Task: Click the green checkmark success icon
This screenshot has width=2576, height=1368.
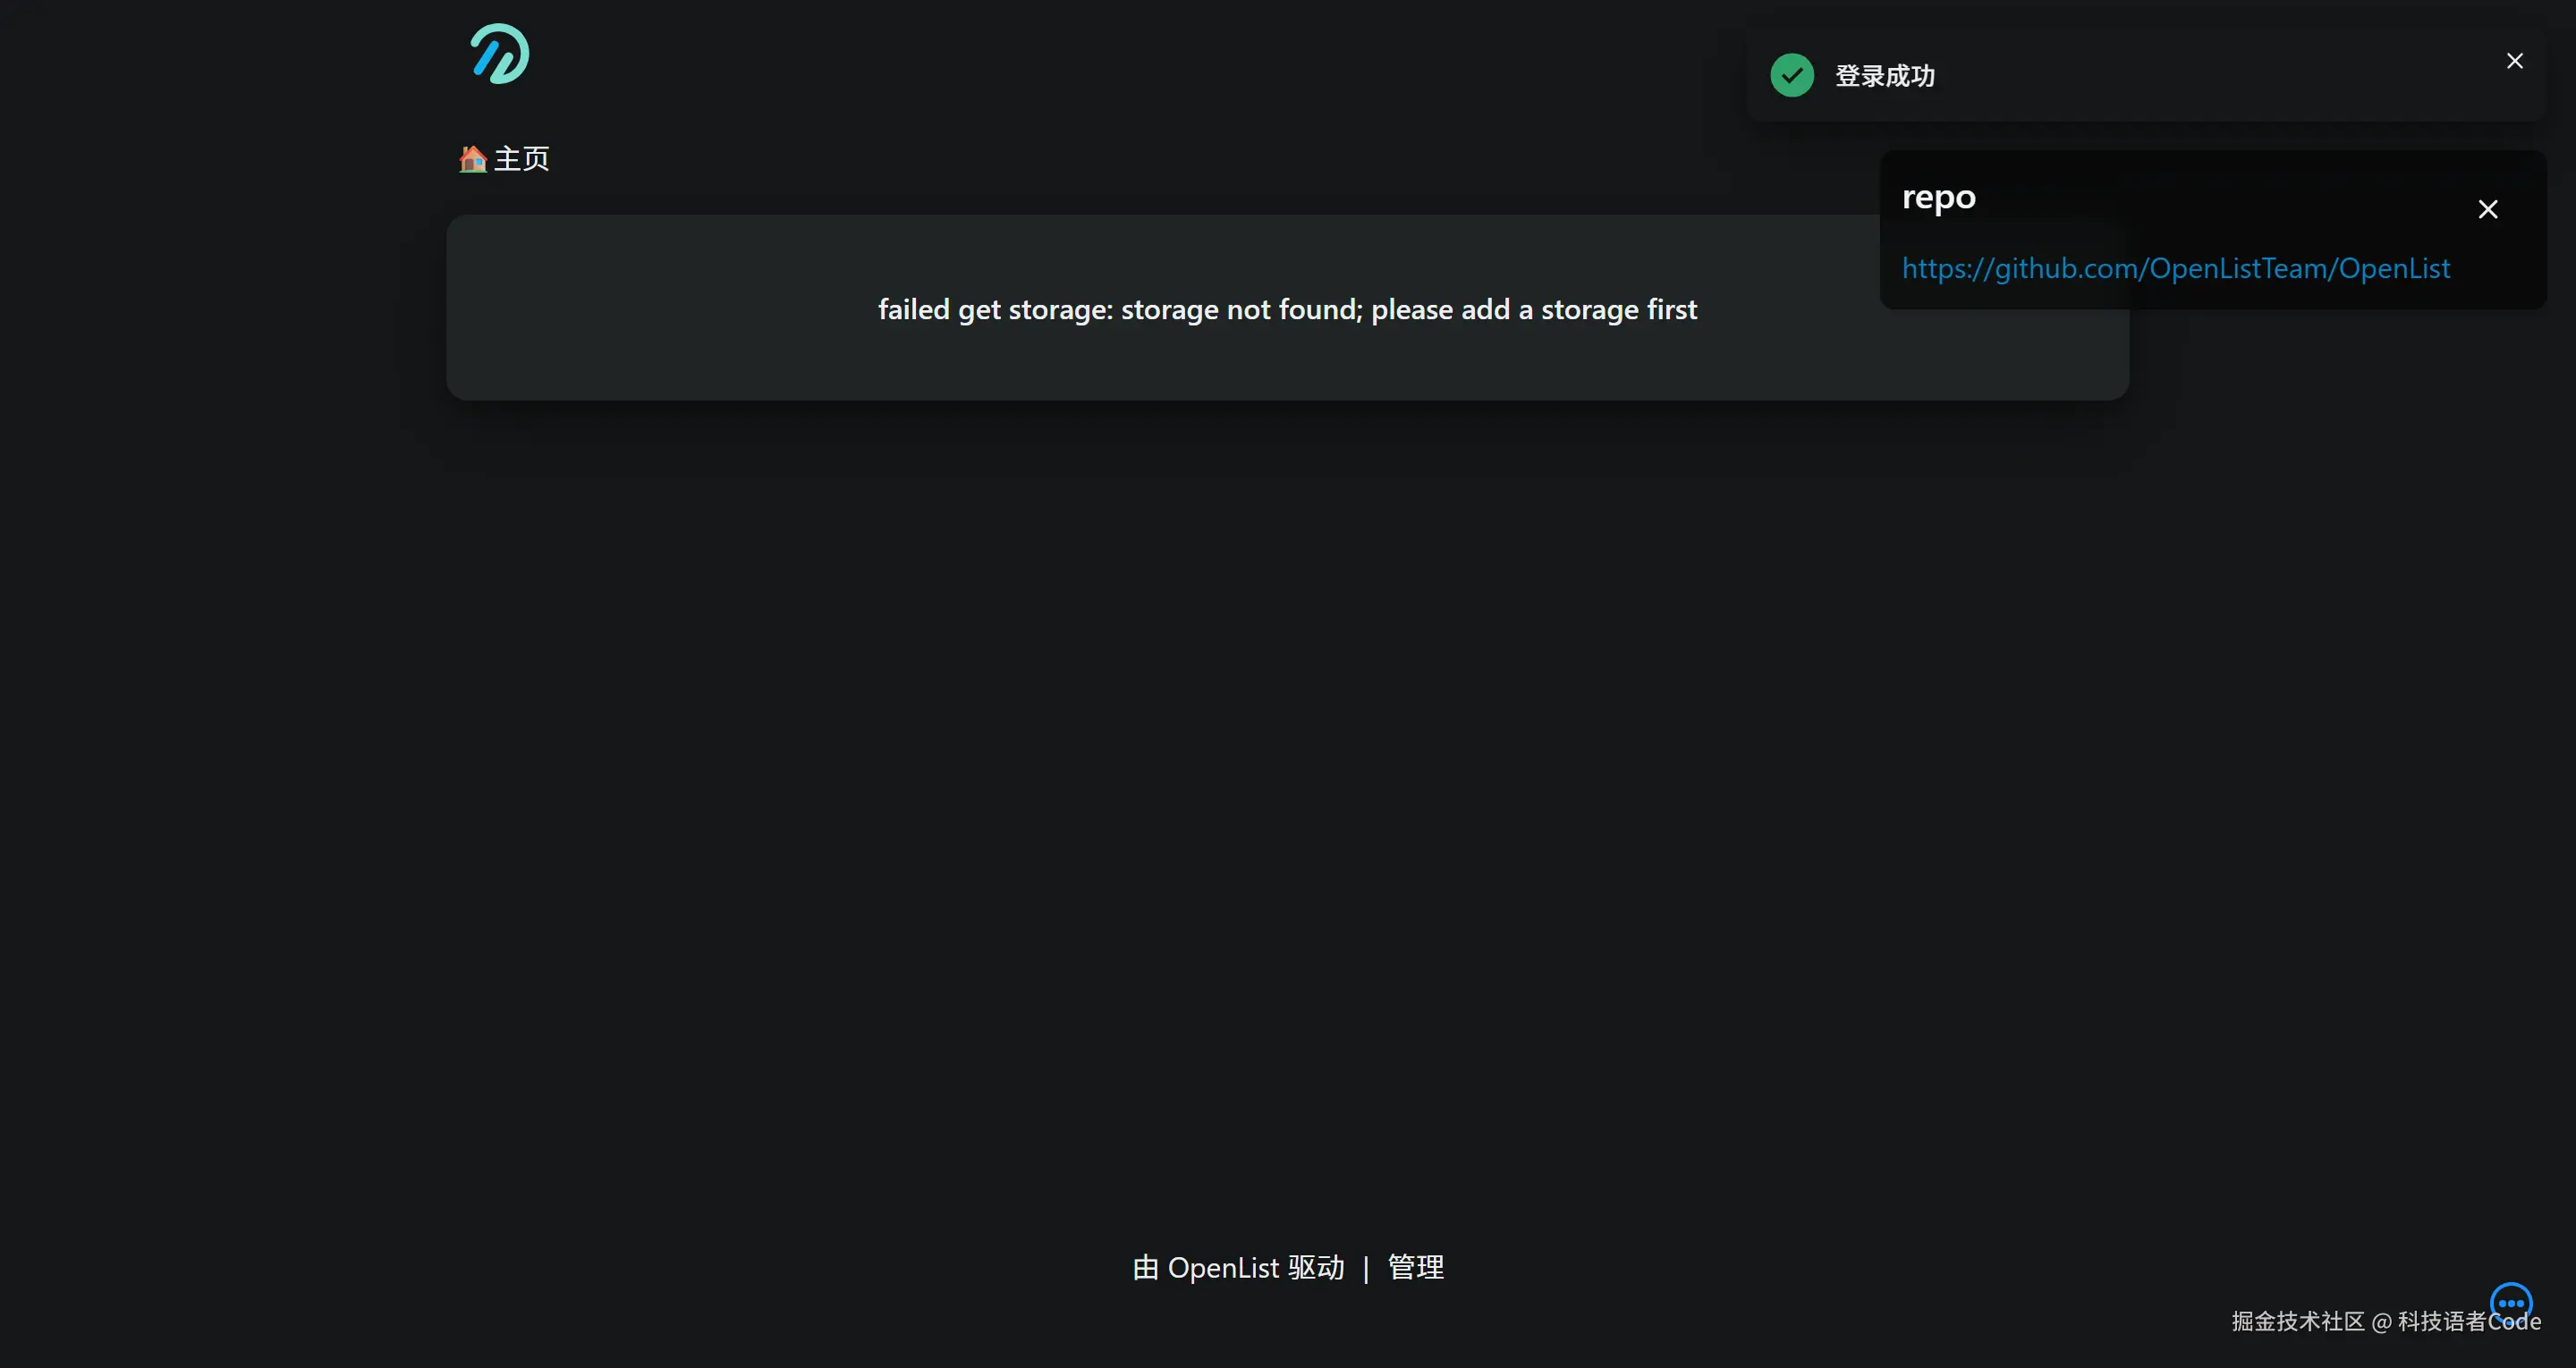Action: [x=1791, y=76]
